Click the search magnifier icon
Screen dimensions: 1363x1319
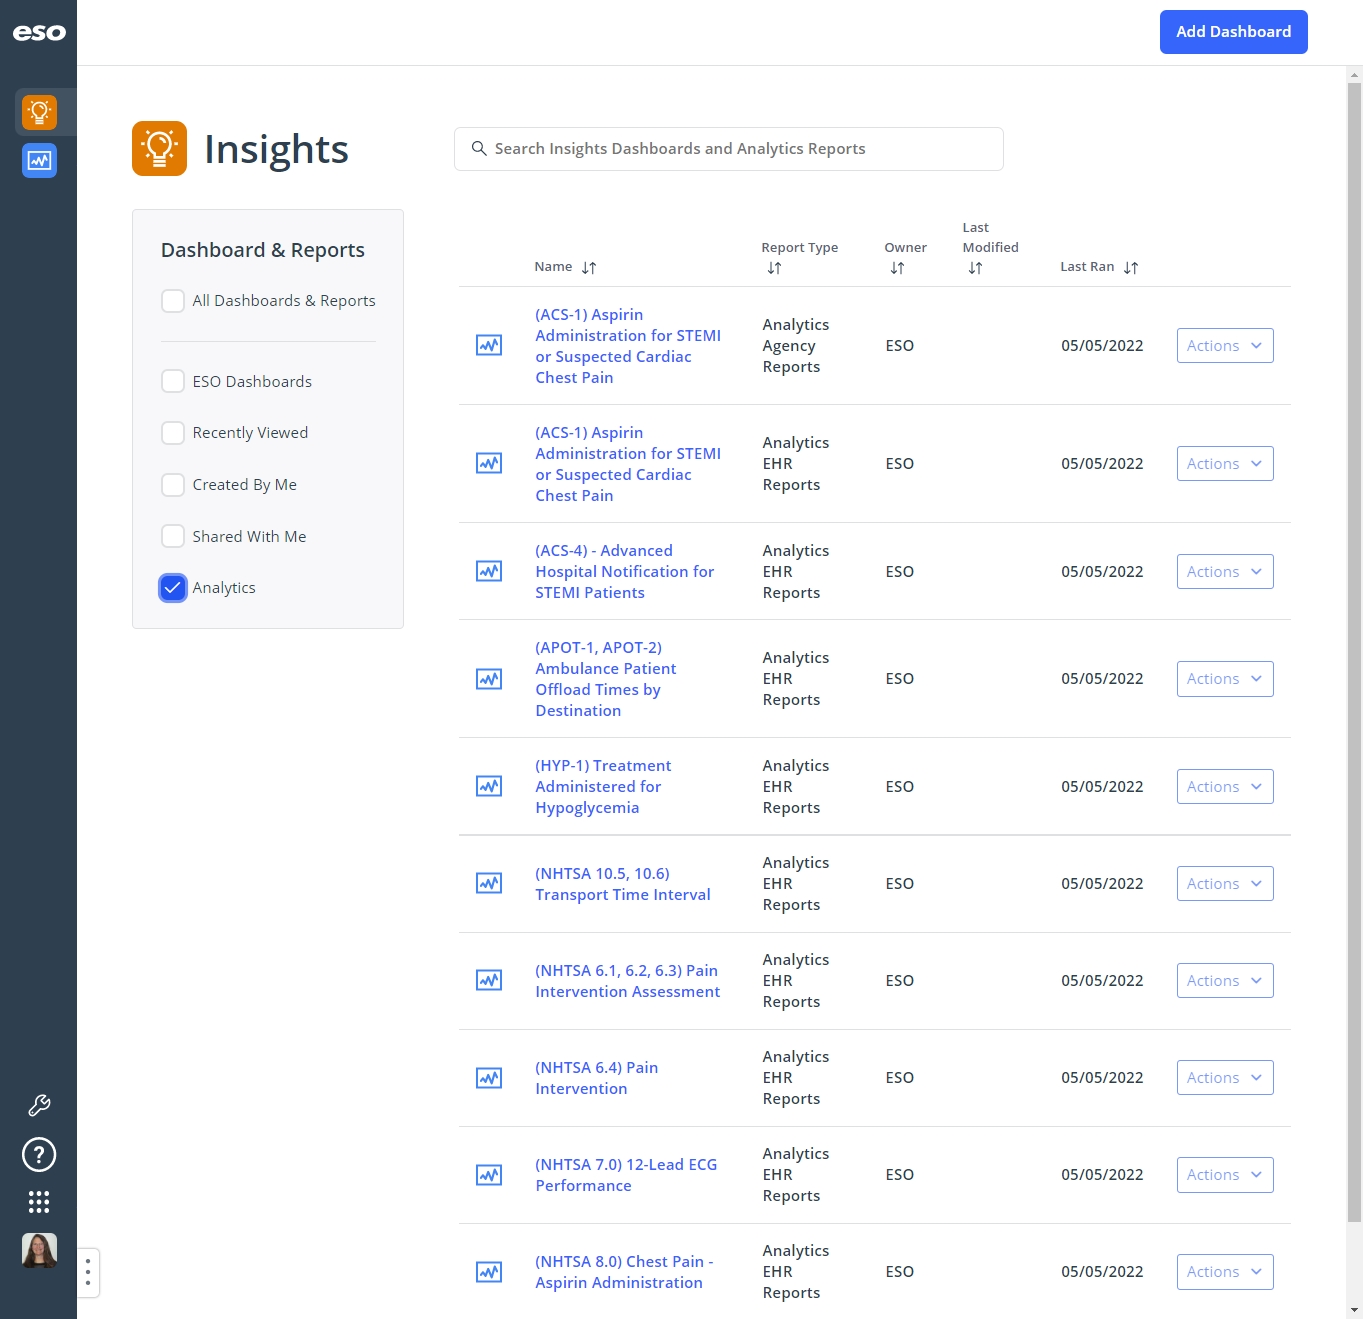479,148
